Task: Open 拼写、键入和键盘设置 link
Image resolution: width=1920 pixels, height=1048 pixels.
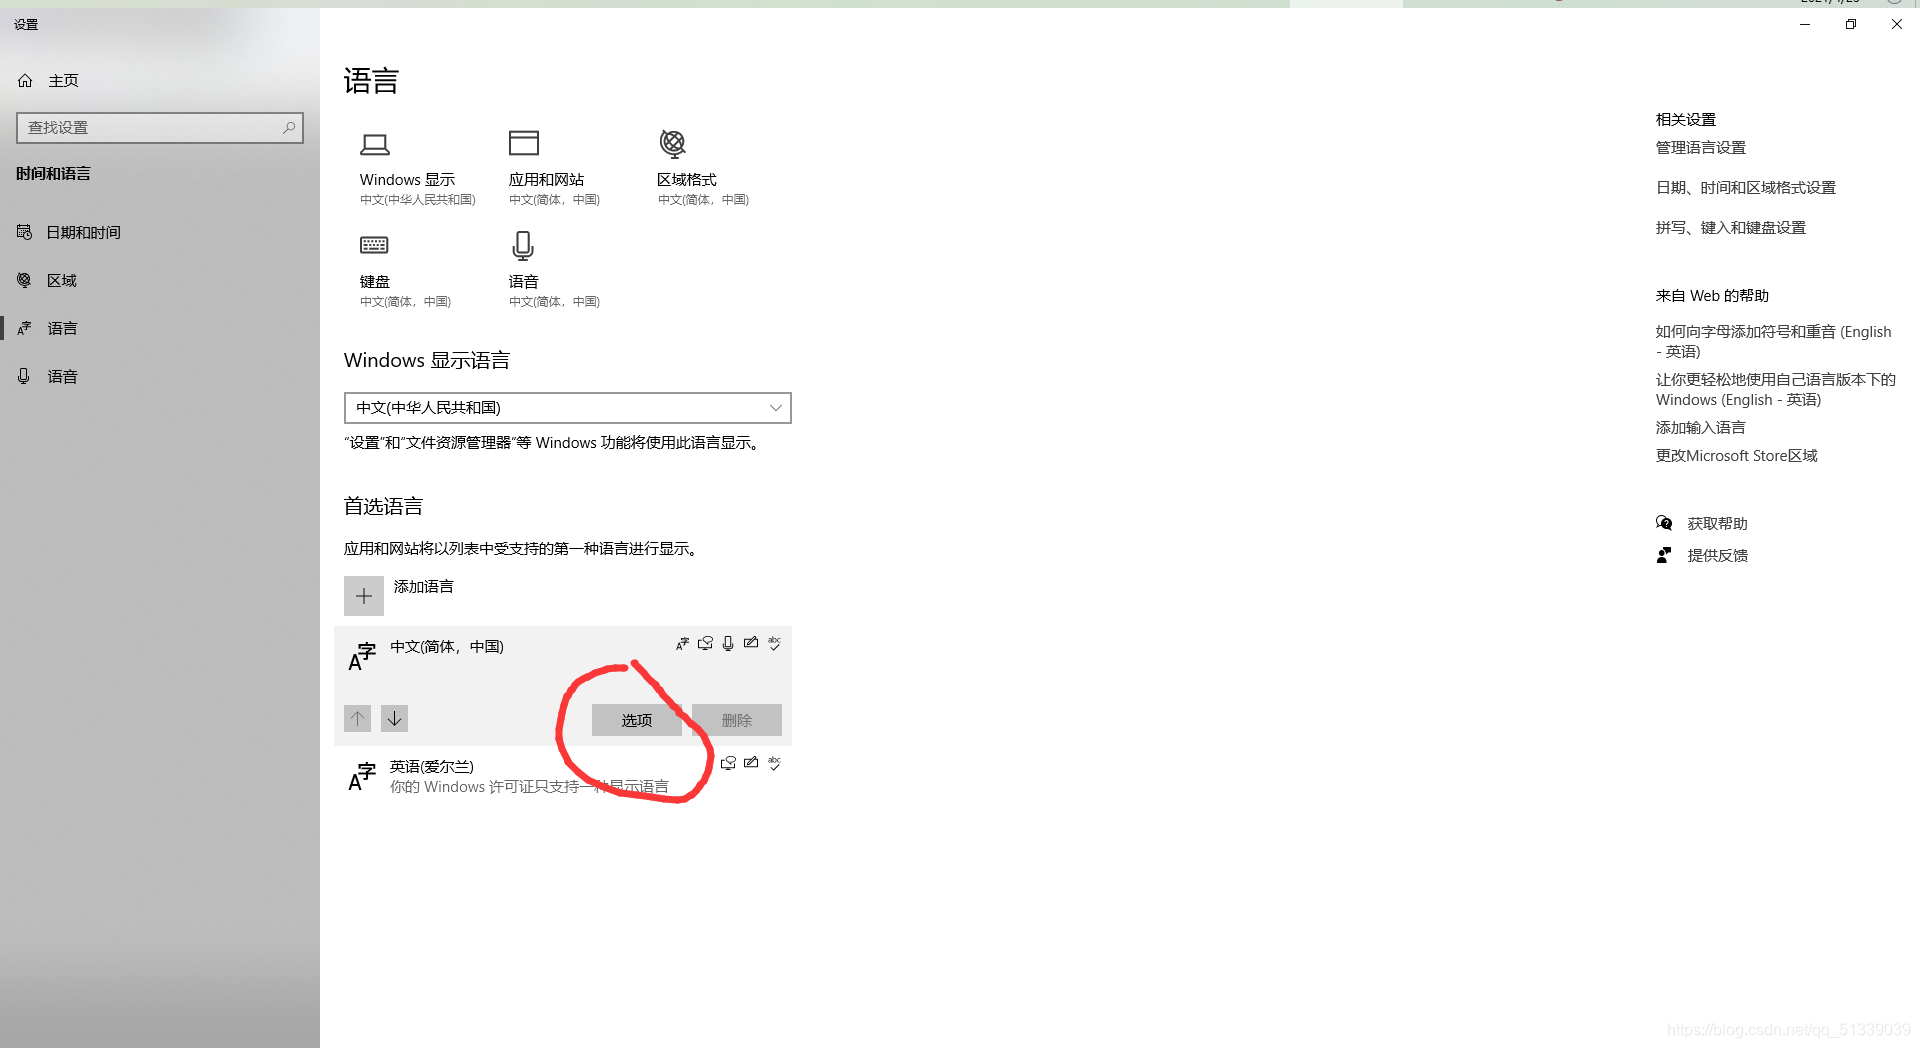Action: point(1731,227)
